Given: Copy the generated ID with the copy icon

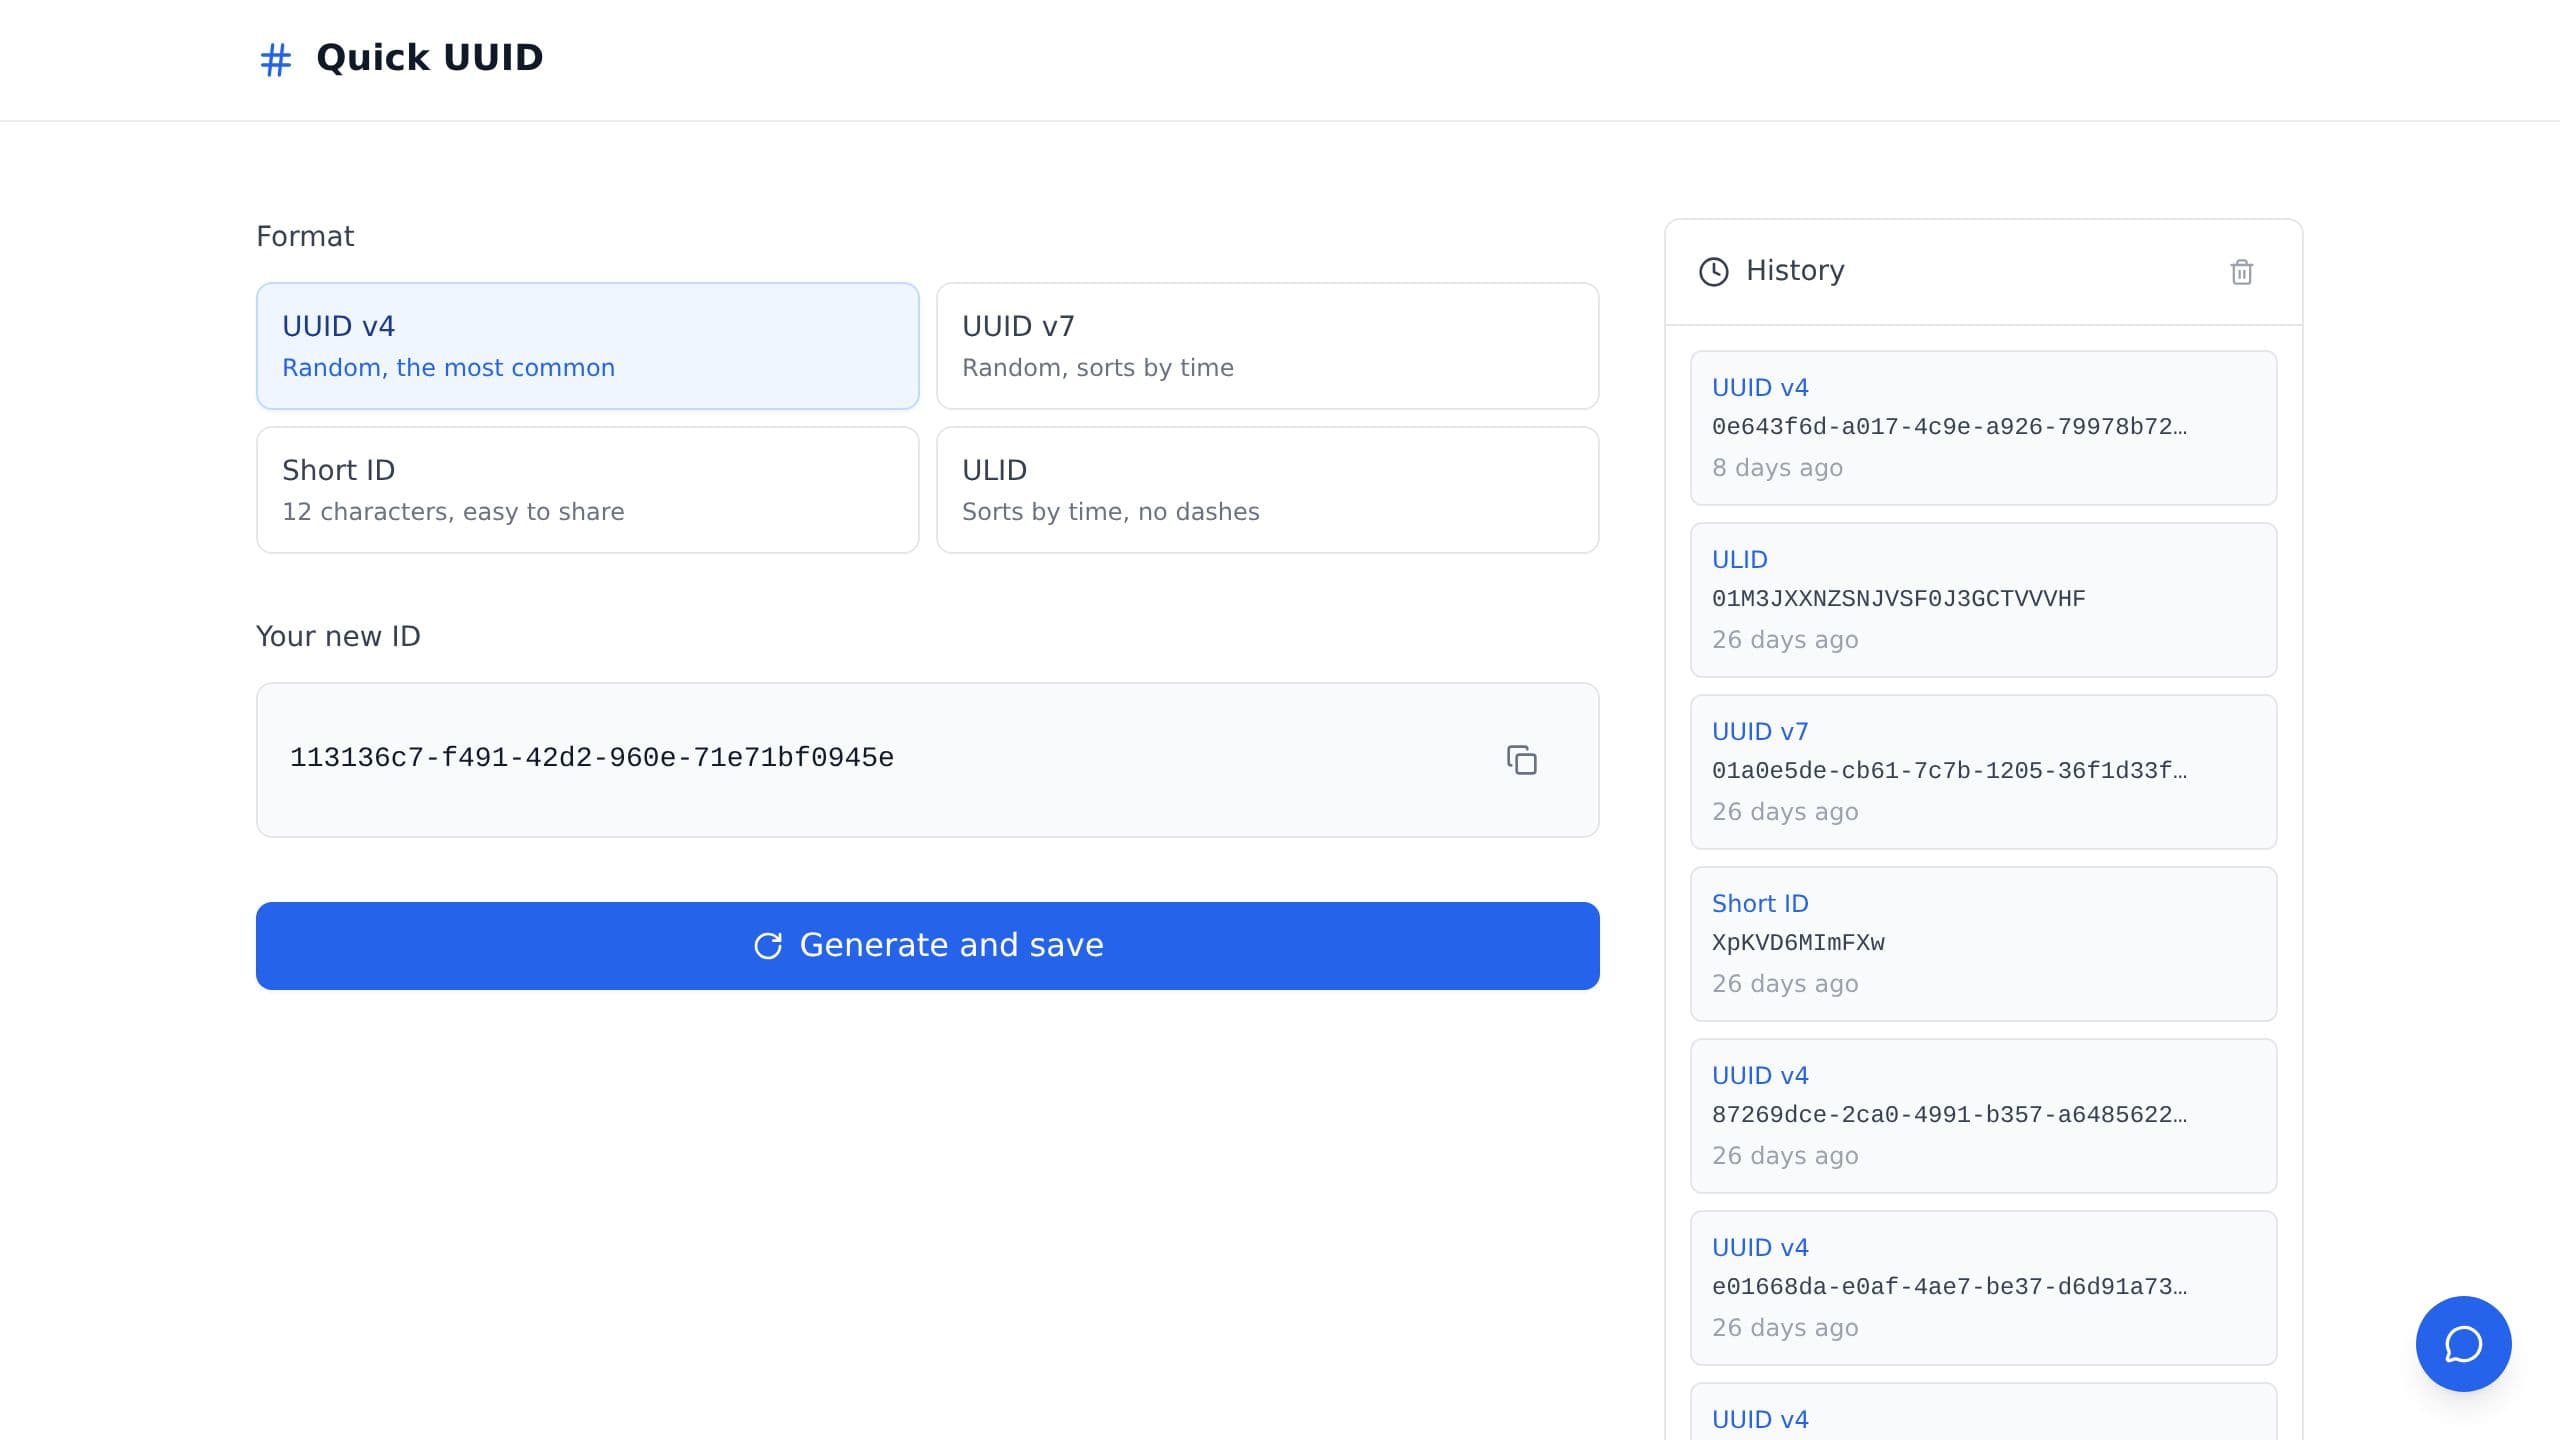Looking at the screenshot, I should point(1521,760).
